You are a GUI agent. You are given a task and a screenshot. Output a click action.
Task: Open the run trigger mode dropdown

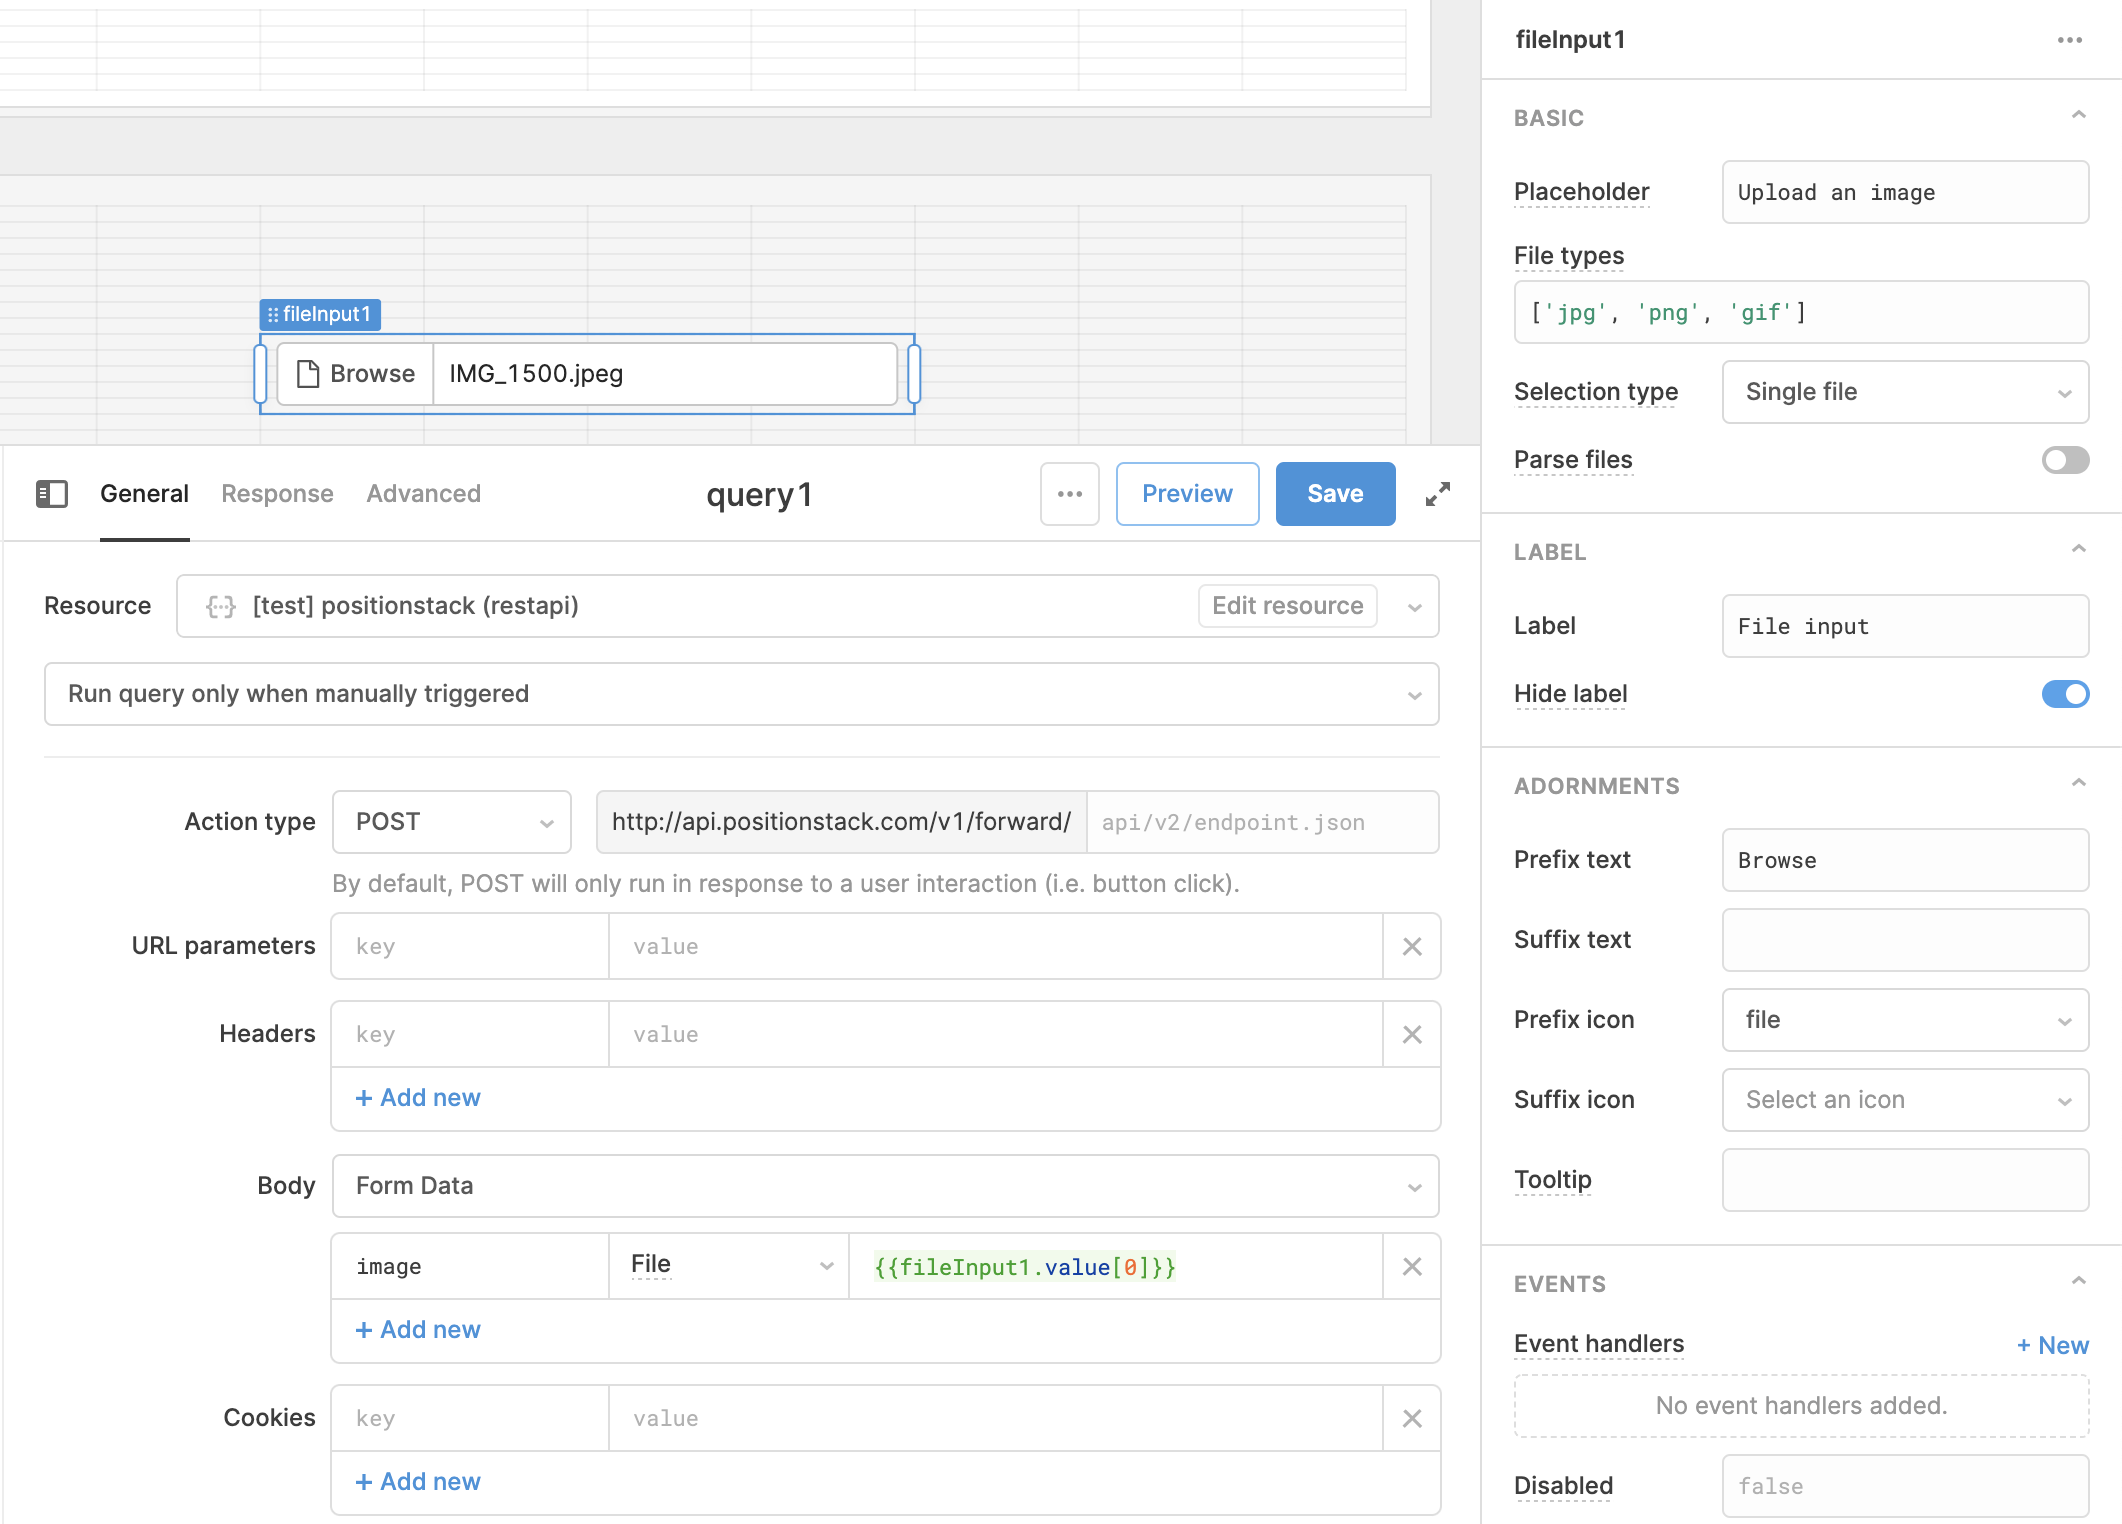742,694
